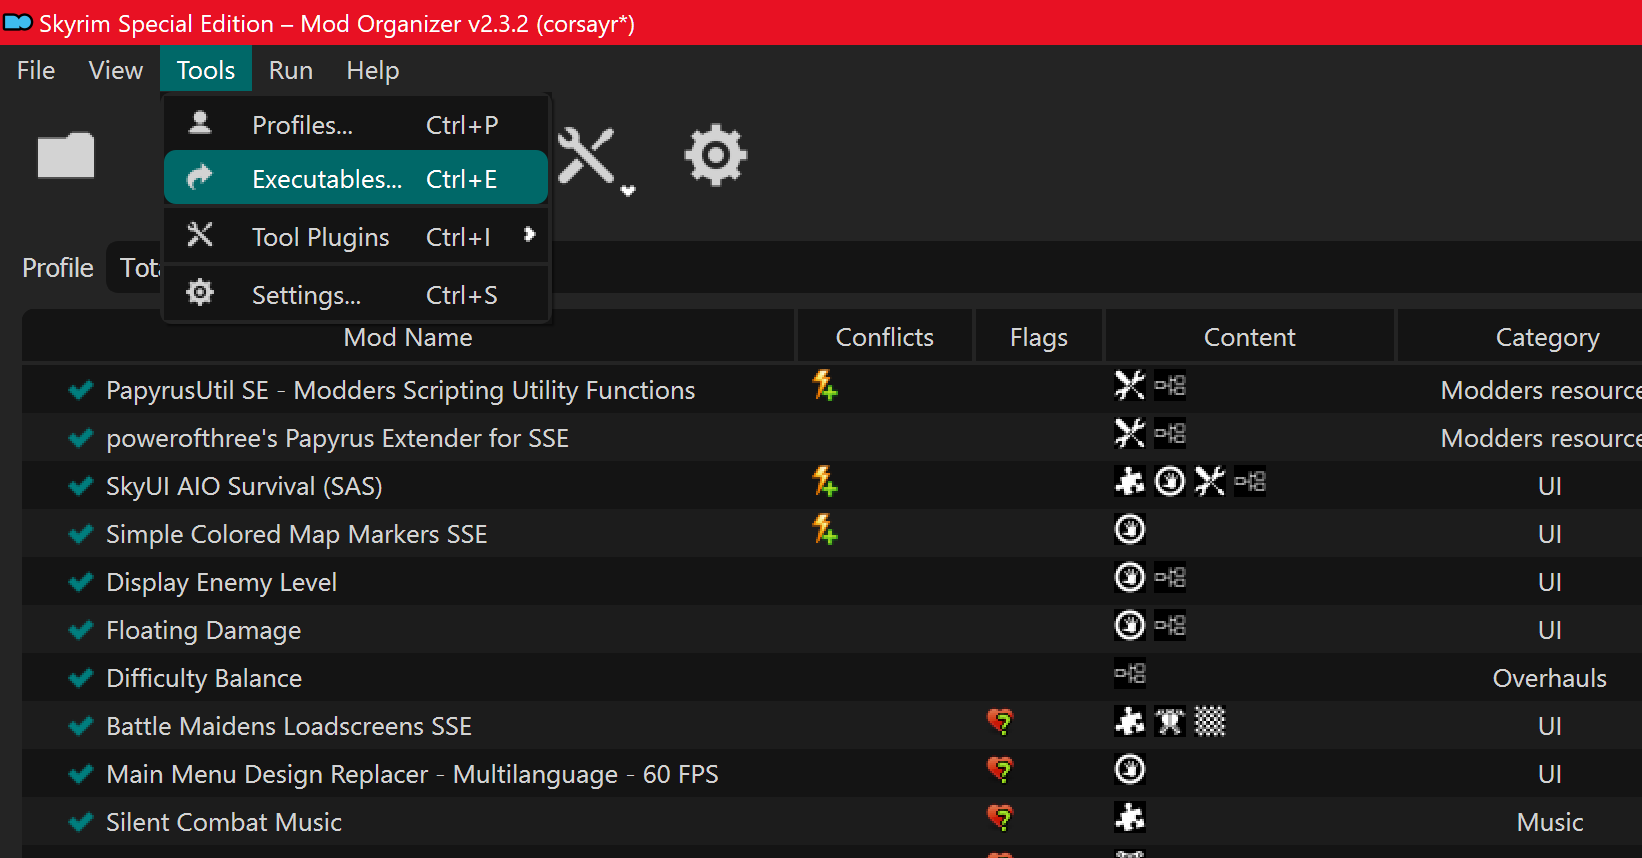Open the View menu
1642x858 pixels.
(116, 70)
